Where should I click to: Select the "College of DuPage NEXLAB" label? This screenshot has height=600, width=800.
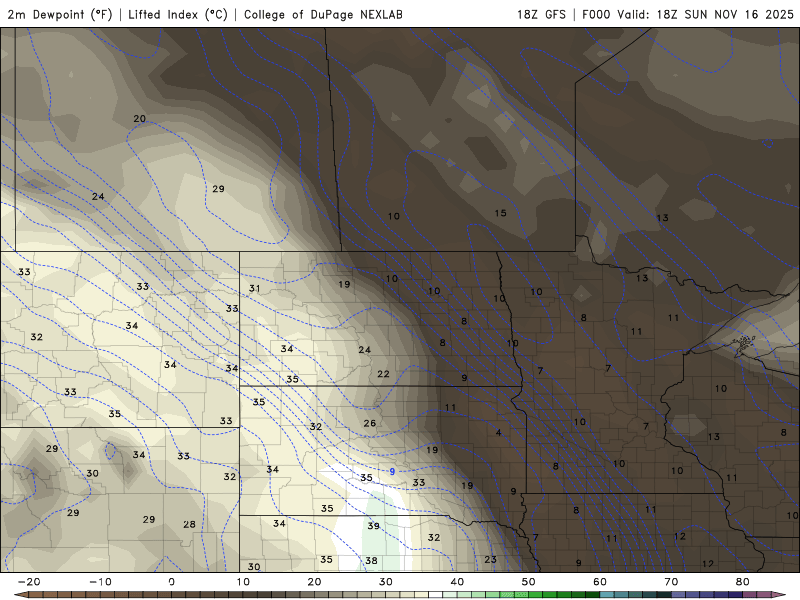tap(323, 14)
